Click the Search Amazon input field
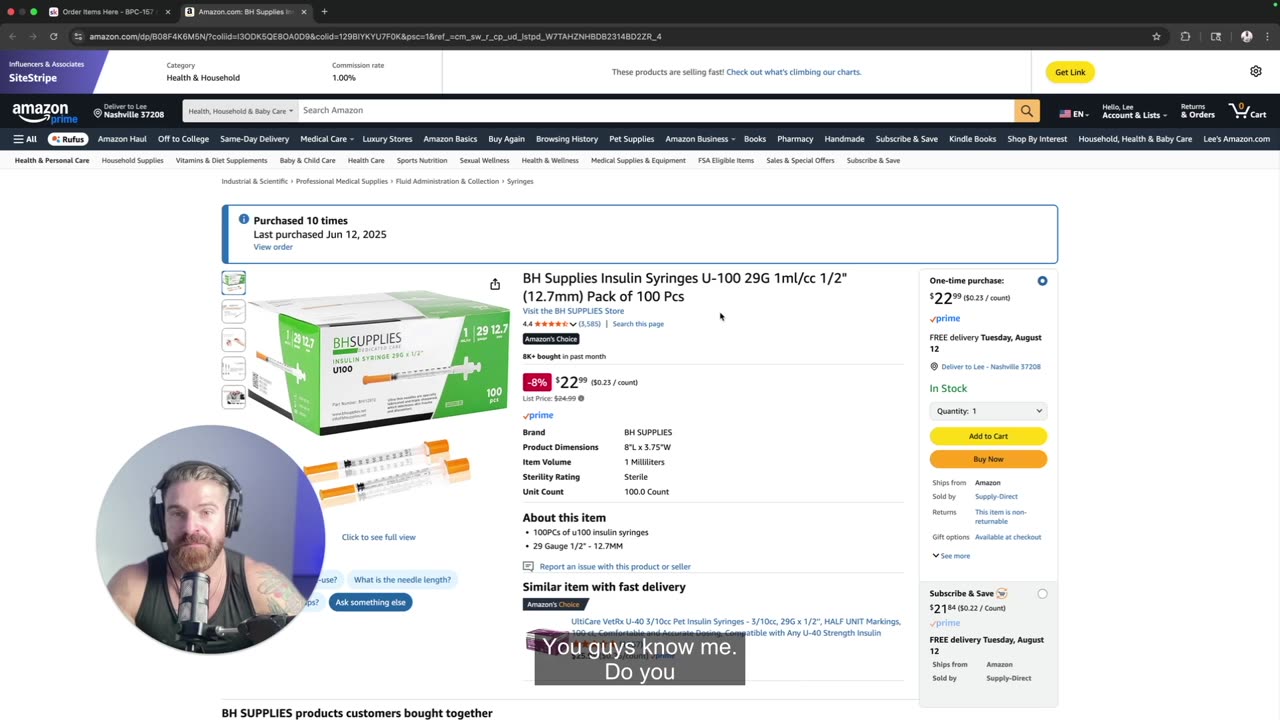 656,111
